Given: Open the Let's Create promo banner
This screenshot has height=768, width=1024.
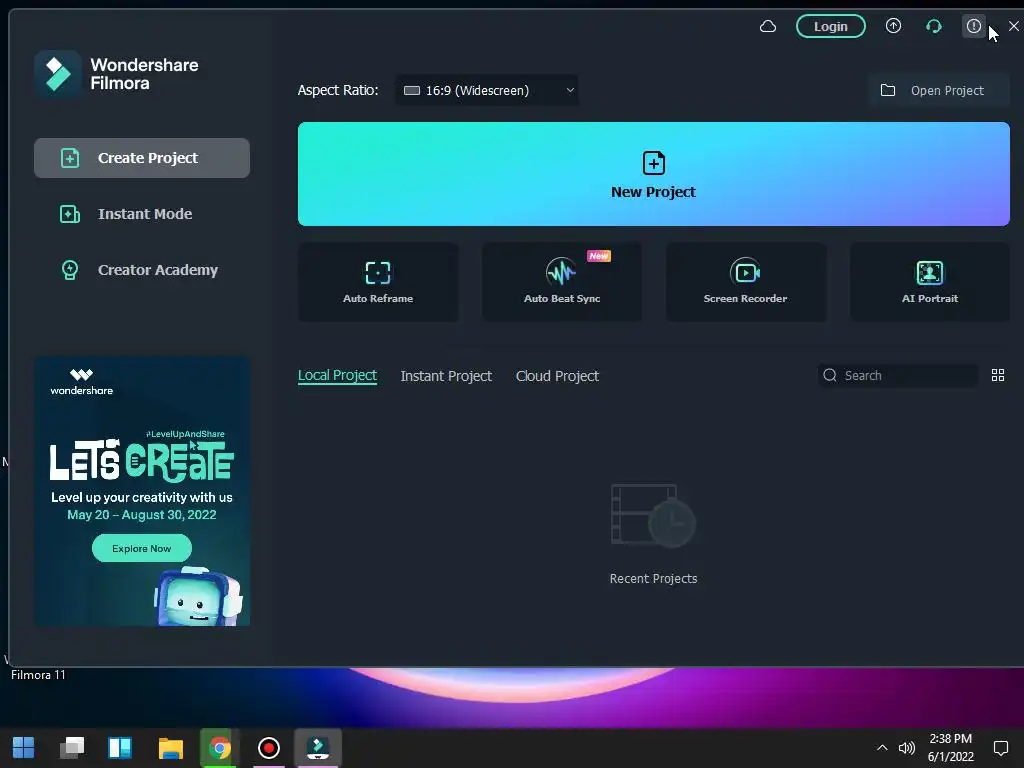Looking at the screenshot, I should tap(142, 491).
